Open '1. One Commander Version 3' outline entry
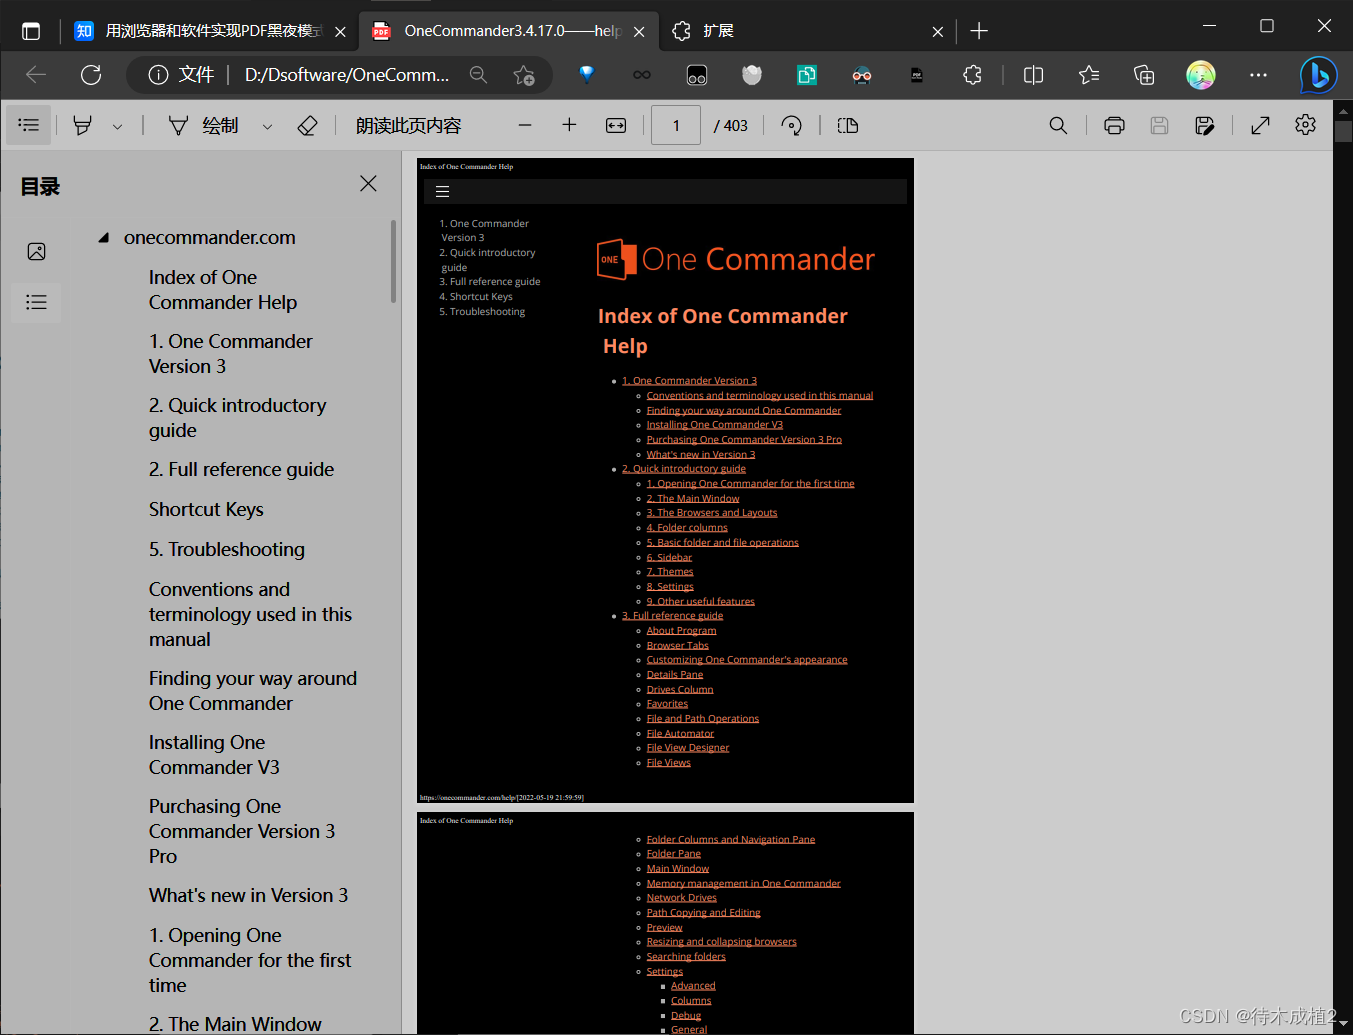1353x1035 pixels. pos(231,354)
